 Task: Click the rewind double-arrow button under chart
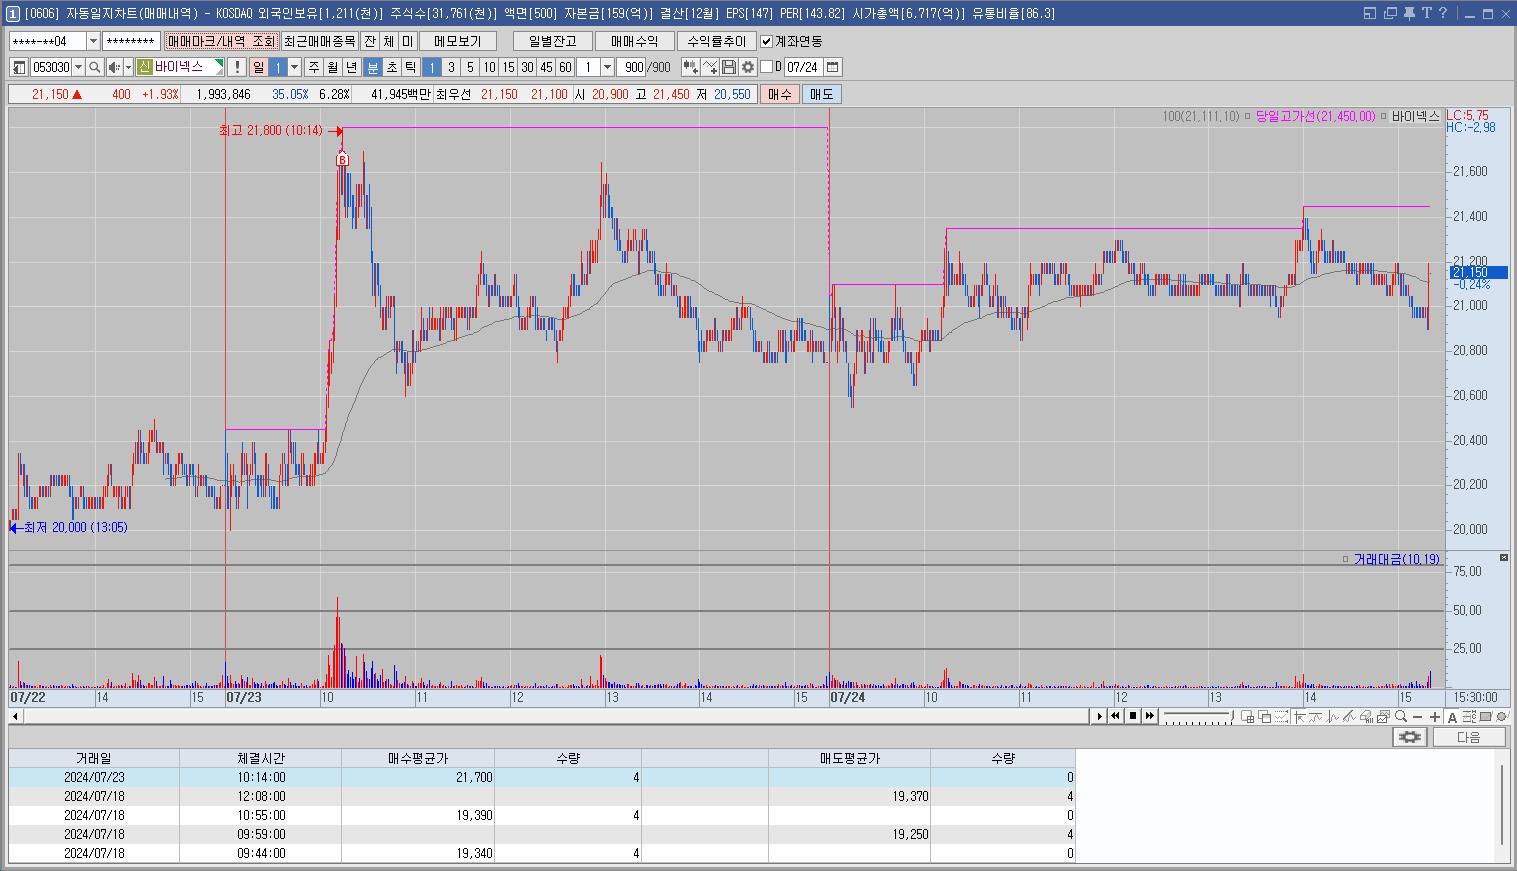(x=1115, y=716)
